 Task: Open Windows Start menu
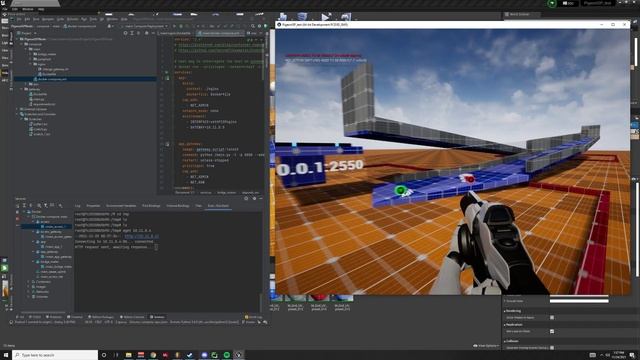tap(6, 355)
